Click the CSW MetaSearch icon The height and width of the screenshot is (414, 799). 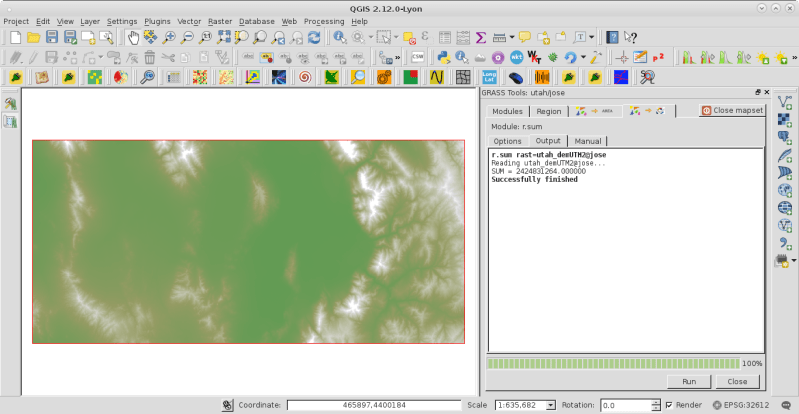click(x=417, y=57)
